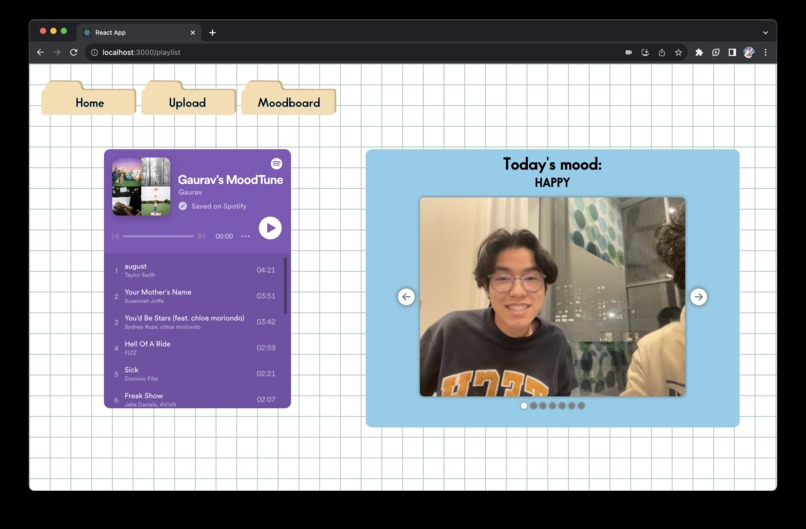This screenshot has height=529, width=806.
Task: Click the track list scrollbar in the Spotify widget
Action: coord(285,286)
